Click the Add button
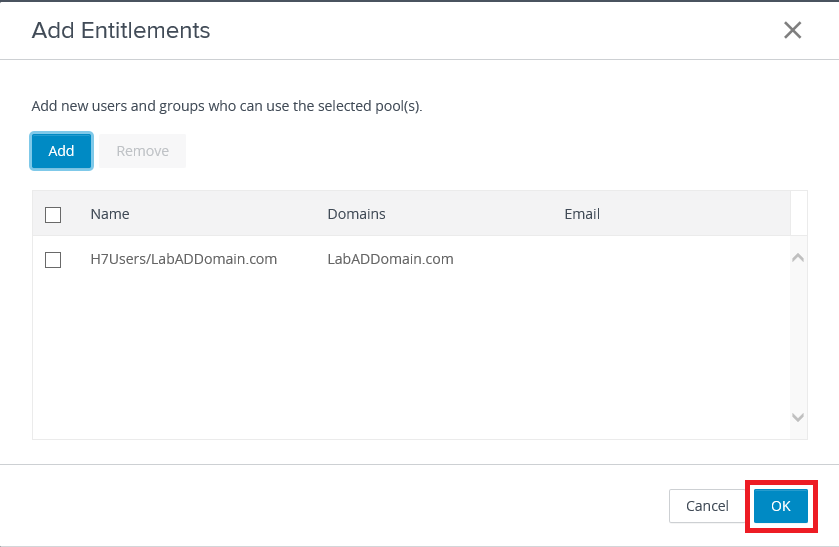 (x=61, y=151)
